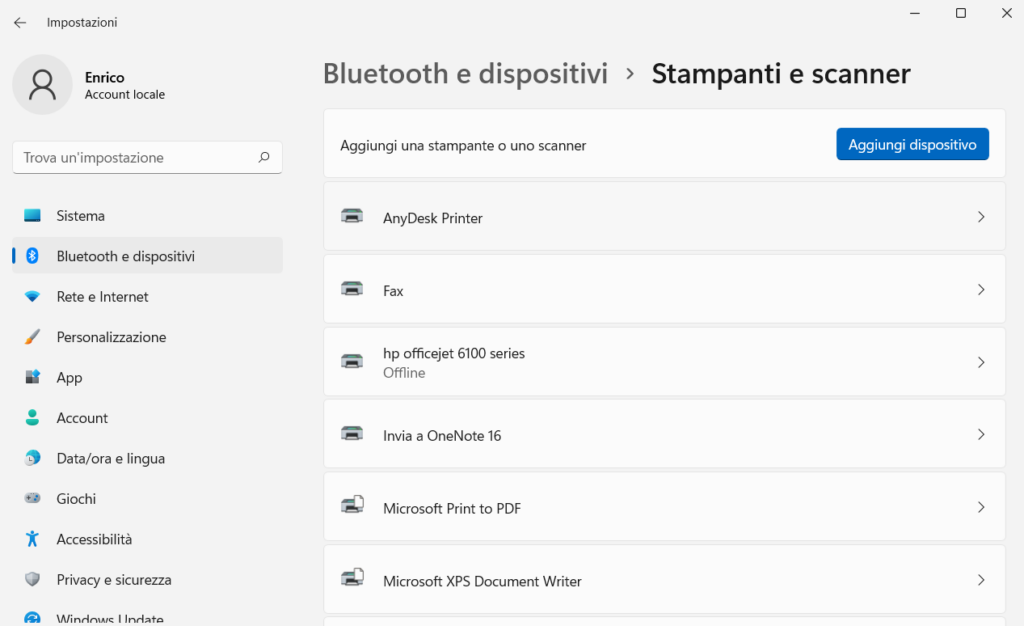Click the Sistema monitor icon
The image size is (1024, 626).
tap(32, 215)
